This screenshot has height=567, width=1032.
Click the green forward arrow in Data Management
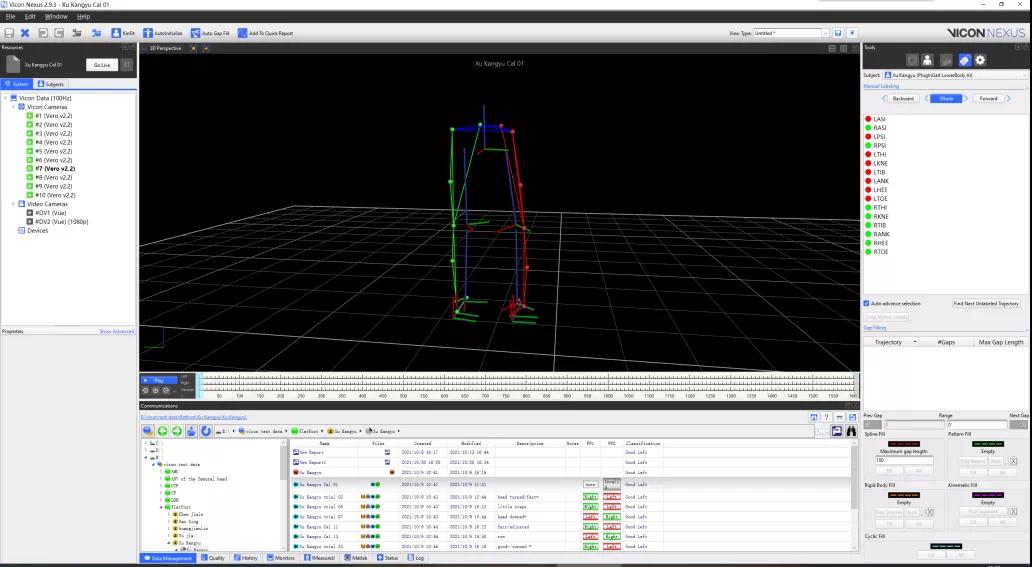pos(177,431)
